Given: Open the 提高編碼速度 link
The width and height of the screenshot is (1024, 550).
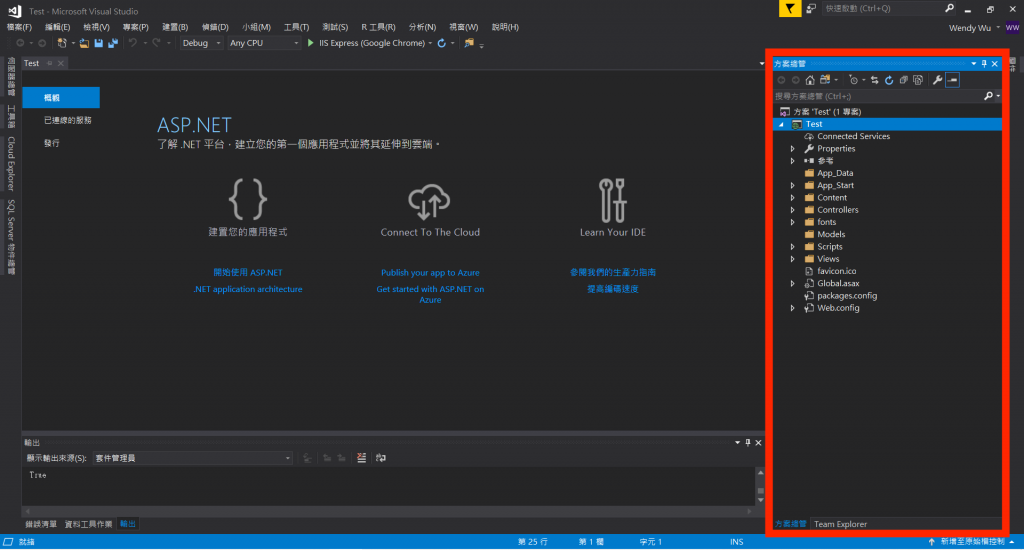Looking at the screenshot, I should point(613,289).
